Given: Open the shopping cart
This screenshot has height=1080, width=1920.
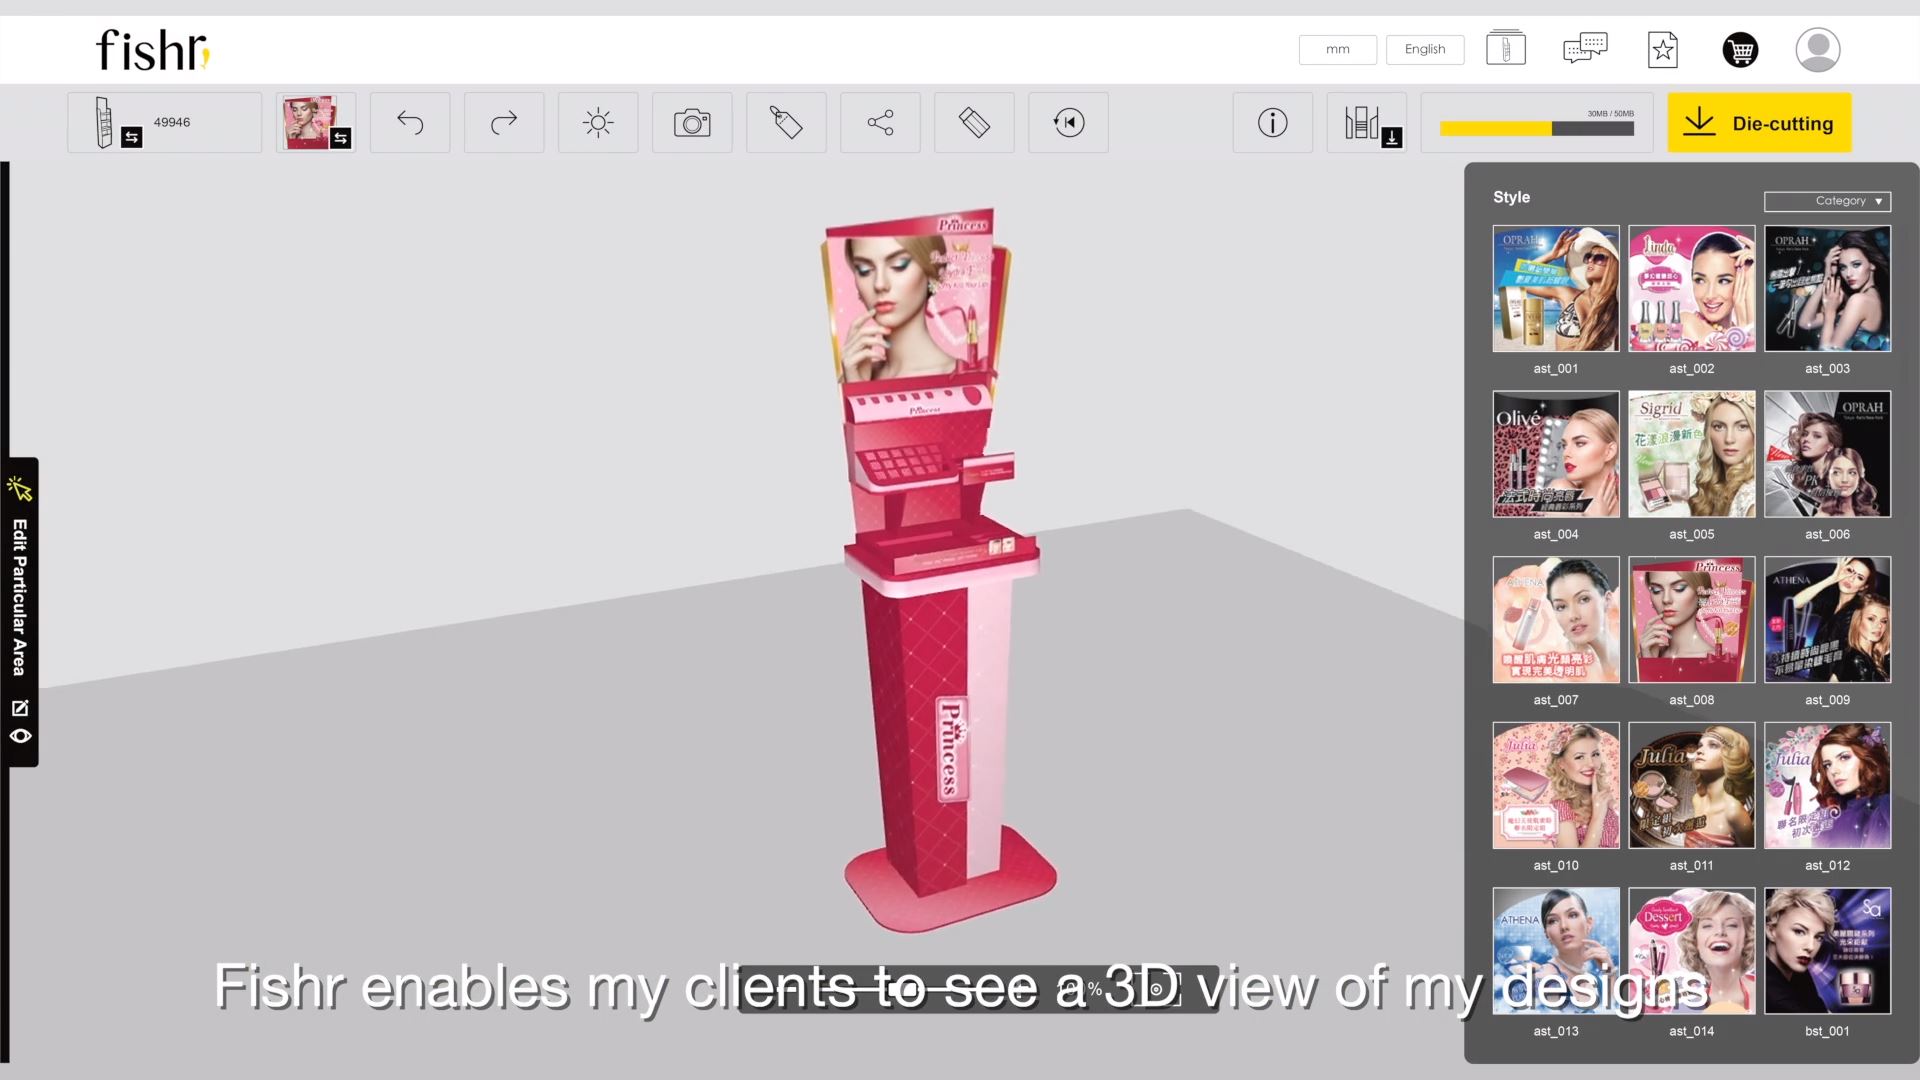Looking at the screenshot, I should point(1740,50).
